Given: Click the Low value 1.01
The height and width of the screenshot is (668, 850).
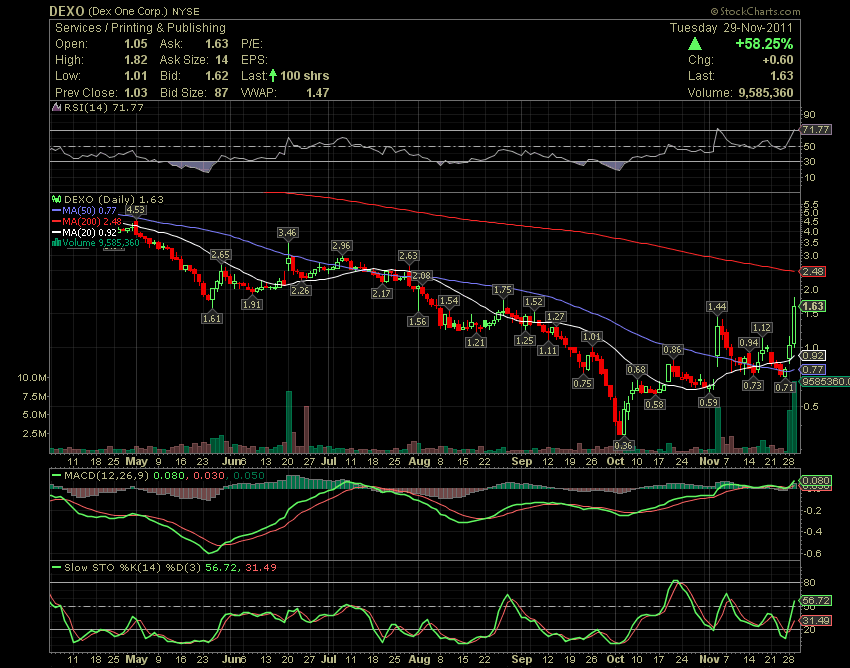Looking at the screenshot, I should [x=136, y=76].
